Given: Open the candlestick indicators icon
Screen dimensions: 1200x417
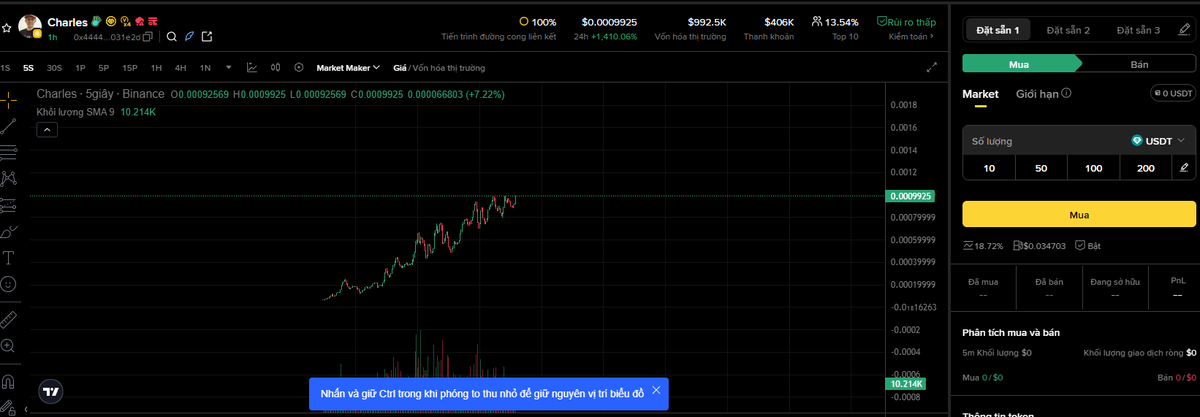Looking at the screenshot, I should click(x=276, y=68).
